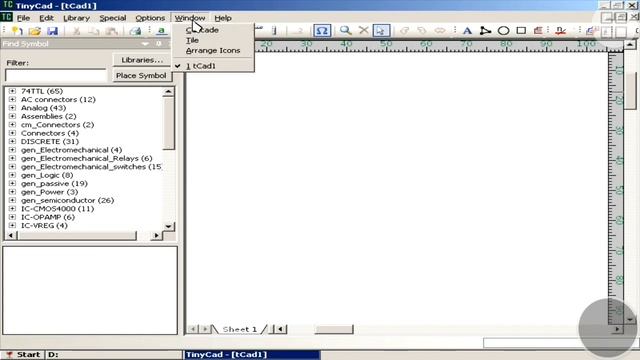Click the X delete tool icon
Image resolution: width=640 pixels, height=360 pixels.
[363, 31]
